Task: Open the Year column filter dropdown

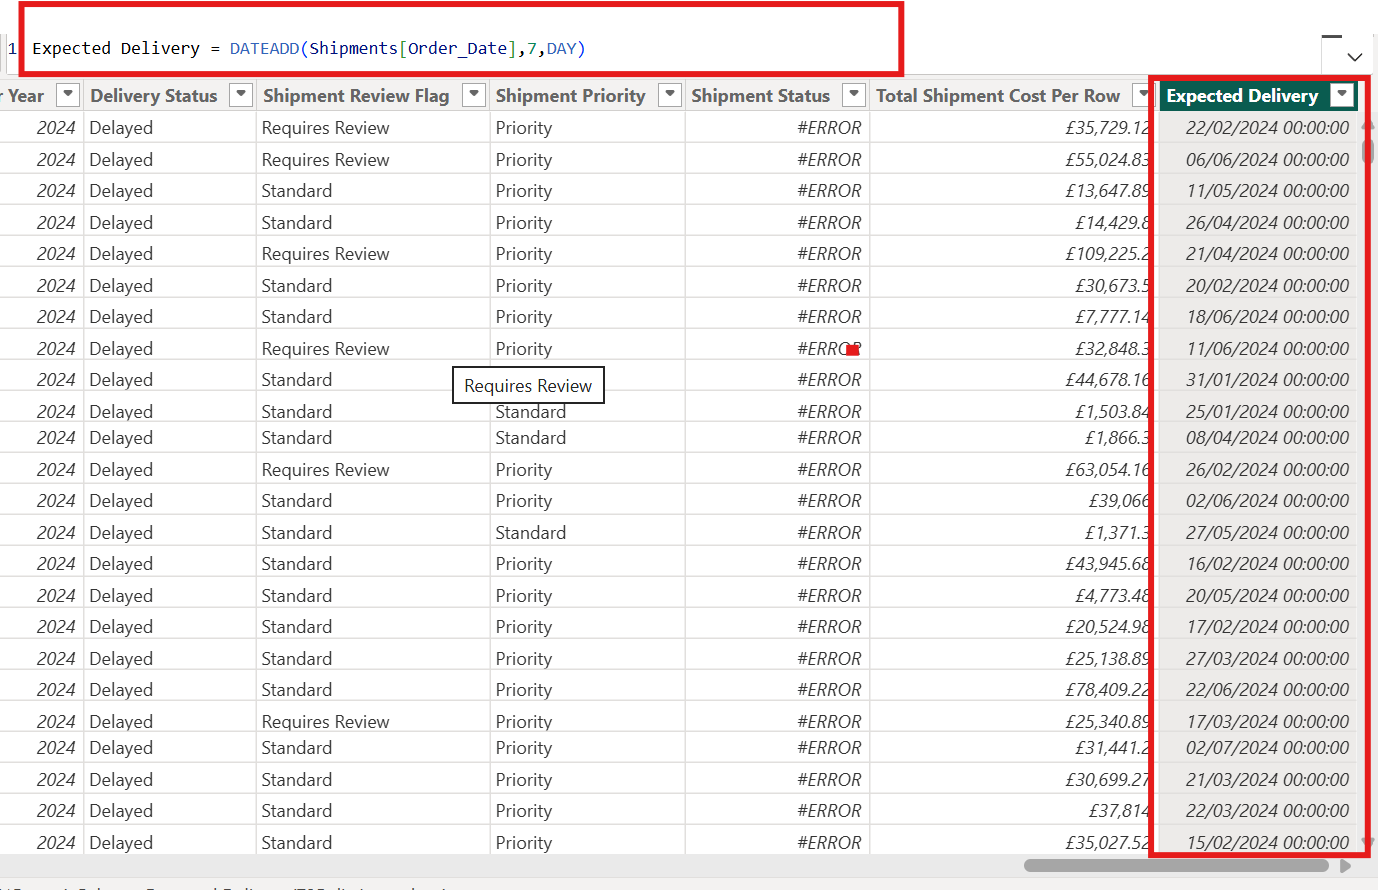Action: tap(68, 95)
